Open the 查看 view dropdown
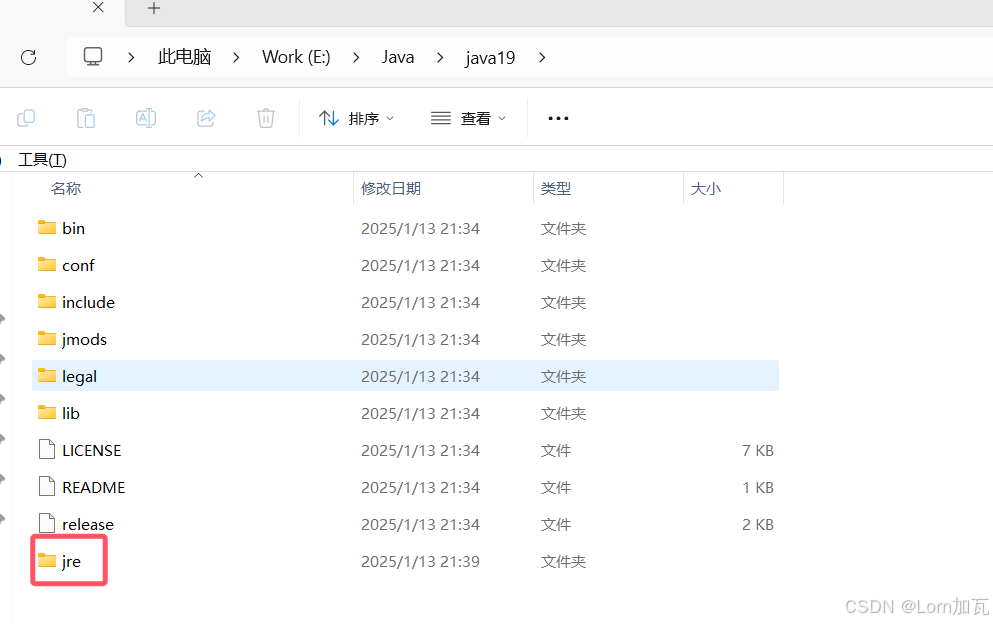The width and height of the screenshot is (993, 624). coord(468,118)
